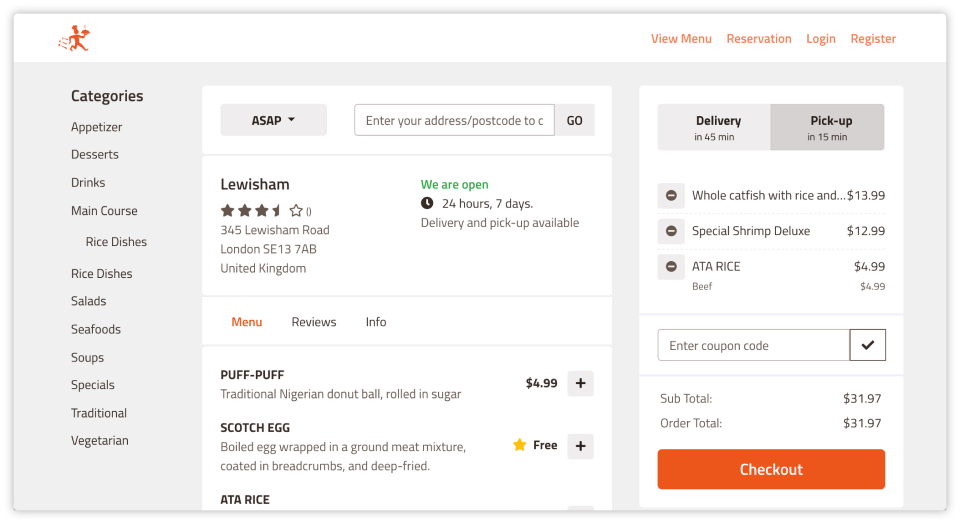The height and width of the screenshot is (524, 960).
Task: Open View Menu in the header
Action: pyautogui.click(x=681, y=39)
